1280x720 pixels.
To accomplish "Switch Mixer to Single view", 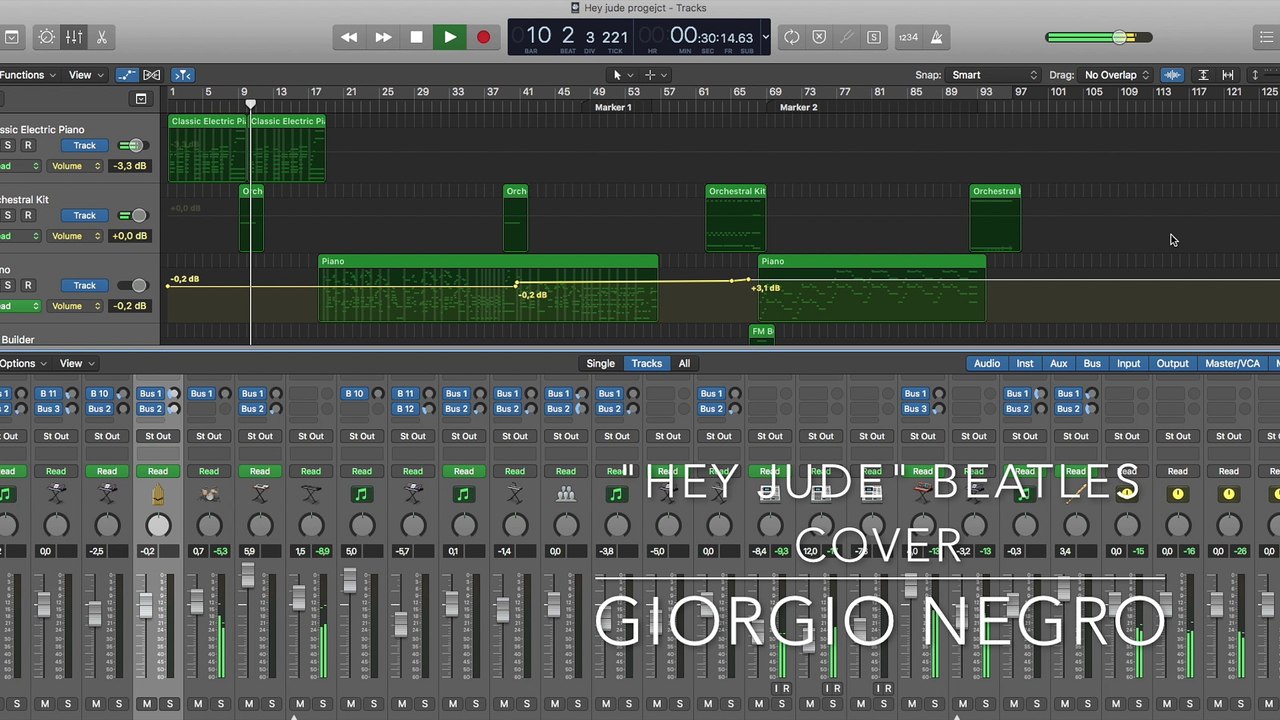I will (x=600, y=364).
